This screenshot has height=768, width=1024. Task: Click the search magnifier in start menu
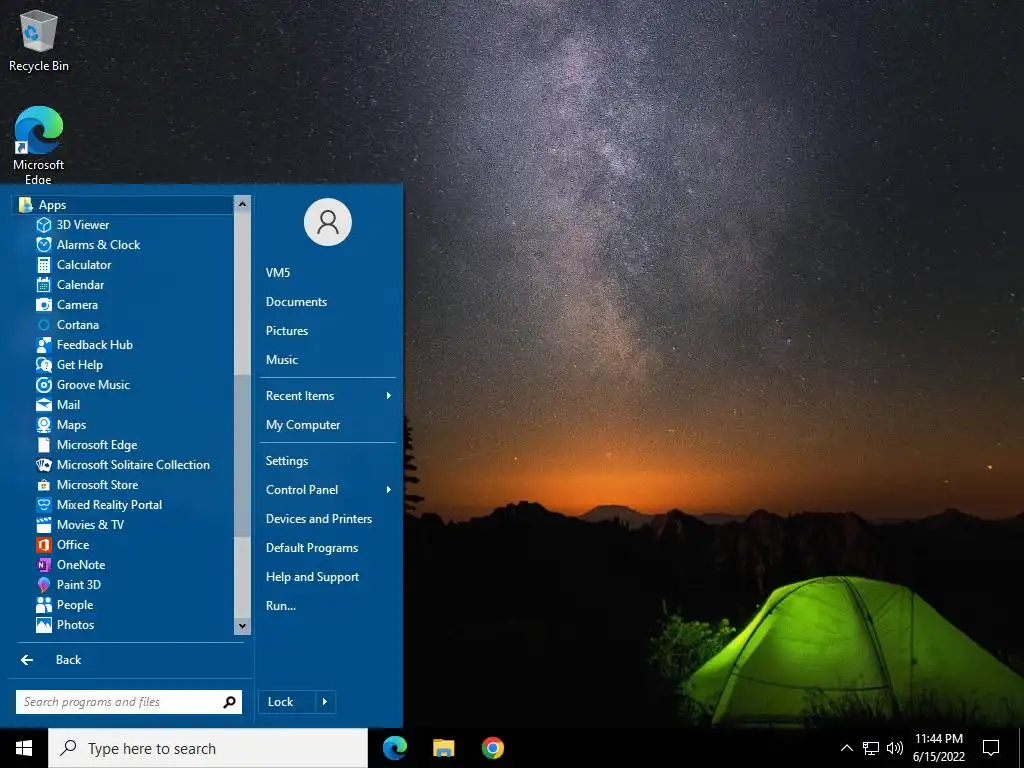tap(229, 702)
